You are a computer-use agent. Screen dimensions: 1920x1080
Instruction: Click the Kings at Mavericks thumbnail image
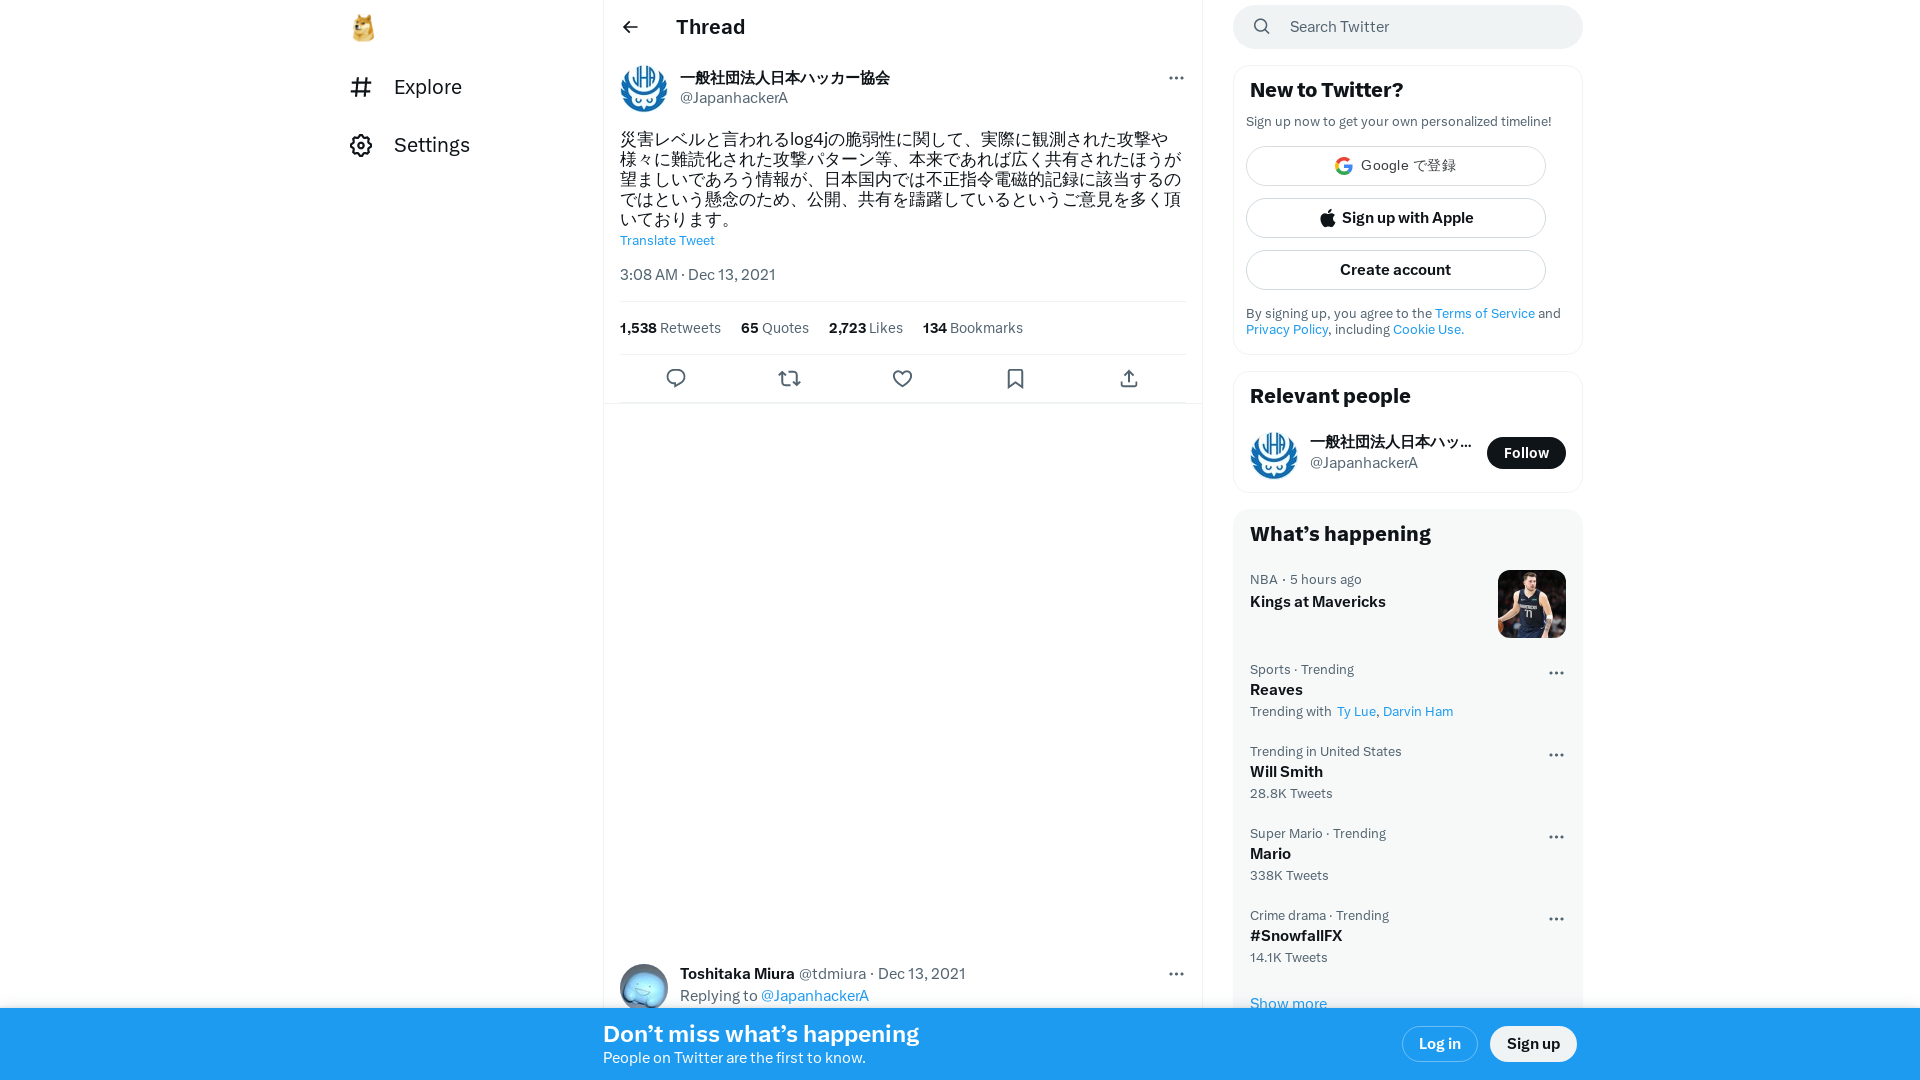tap(1532, 604)
